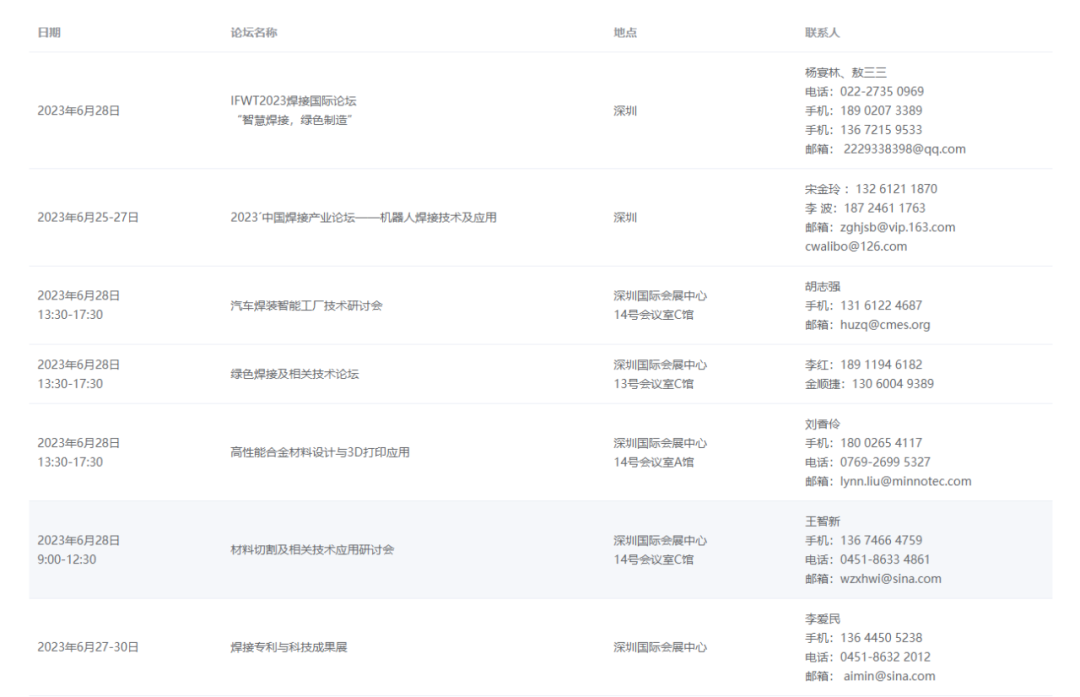Viewport: 1080px width, 697px height.
Task: Click the 地点 column header
Action: pos(625,31)
